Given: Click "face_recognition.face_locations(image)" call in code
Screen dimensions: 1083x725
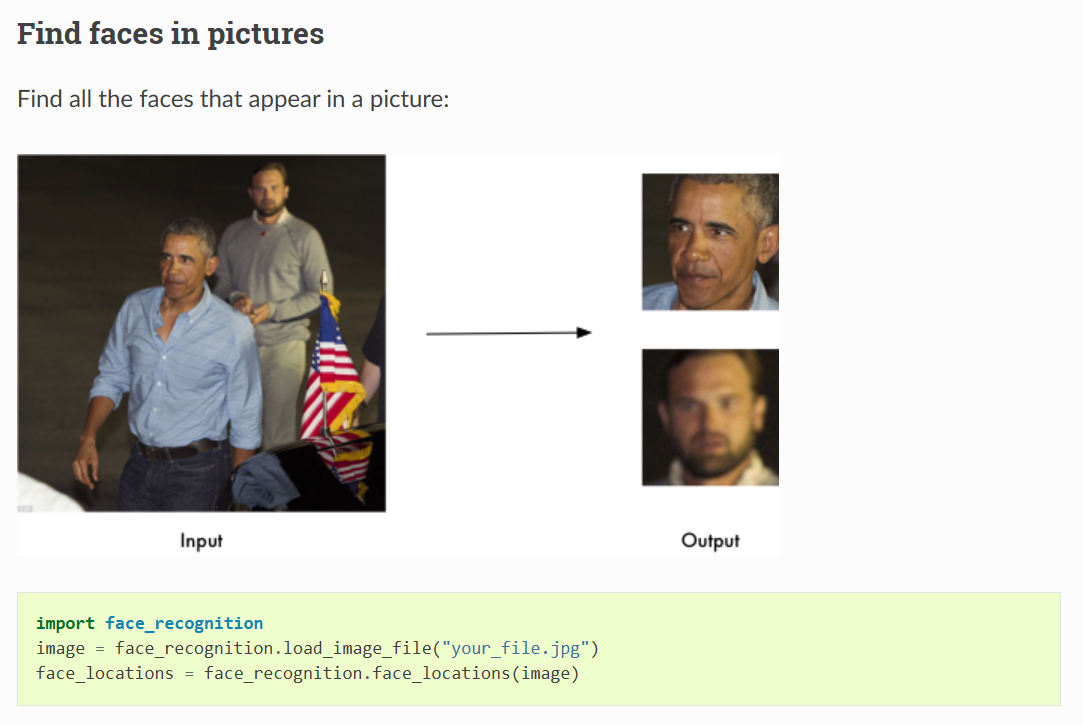Looking at the screenshot, I should pyautogui.click(x=392, y=673).
